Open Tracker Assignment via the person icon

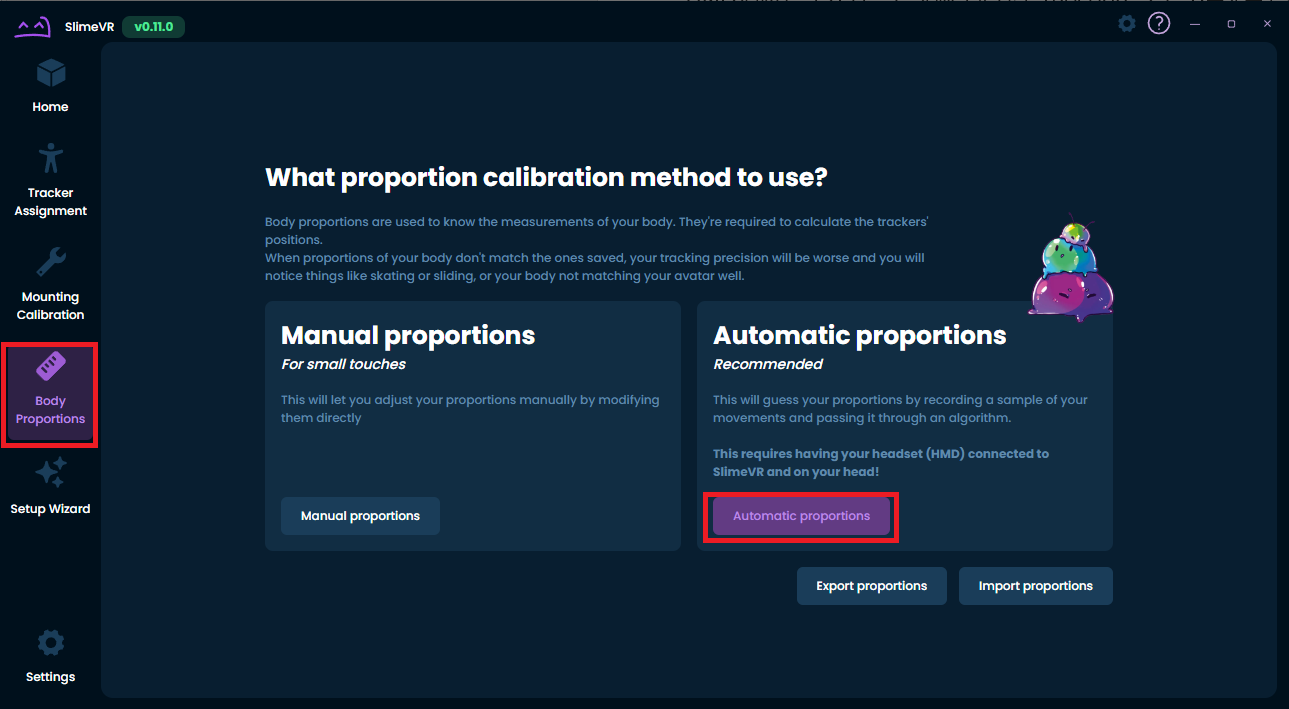coord(50,158)
